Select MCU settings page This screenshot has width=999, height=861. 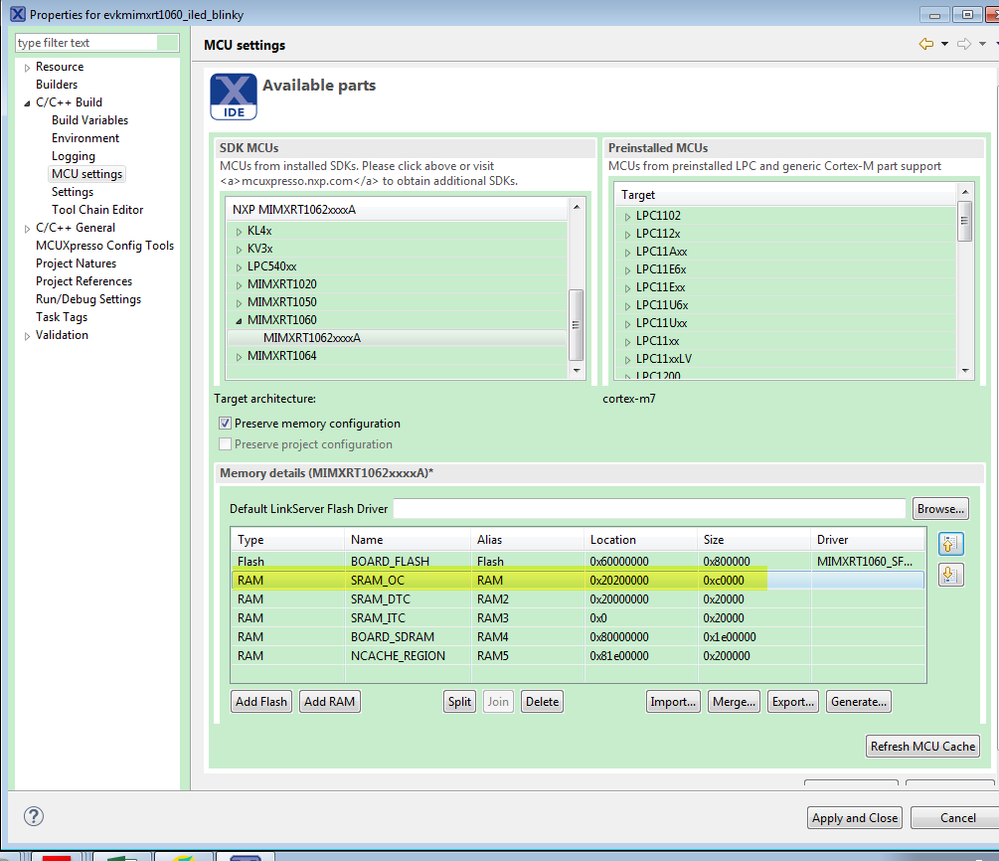pos(87,174)
